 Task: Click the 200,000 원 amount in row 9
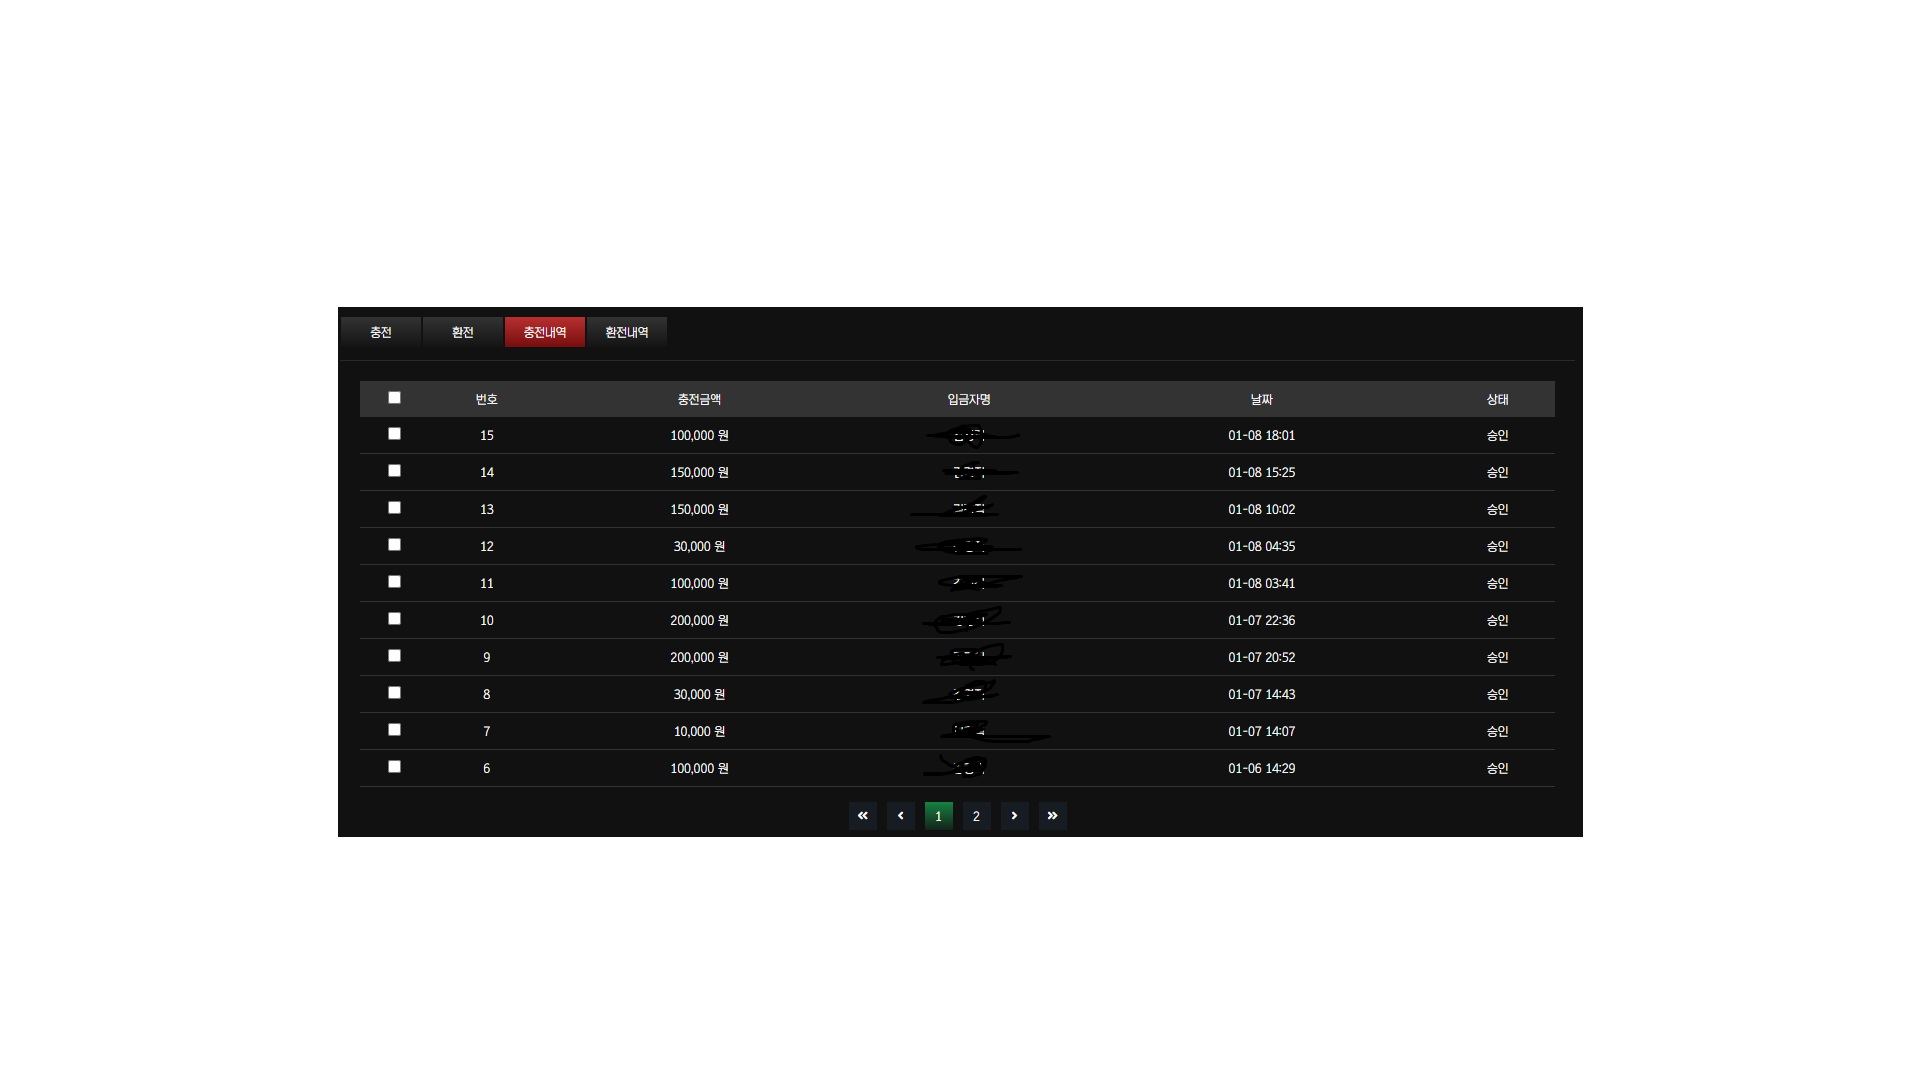(699, 657)
